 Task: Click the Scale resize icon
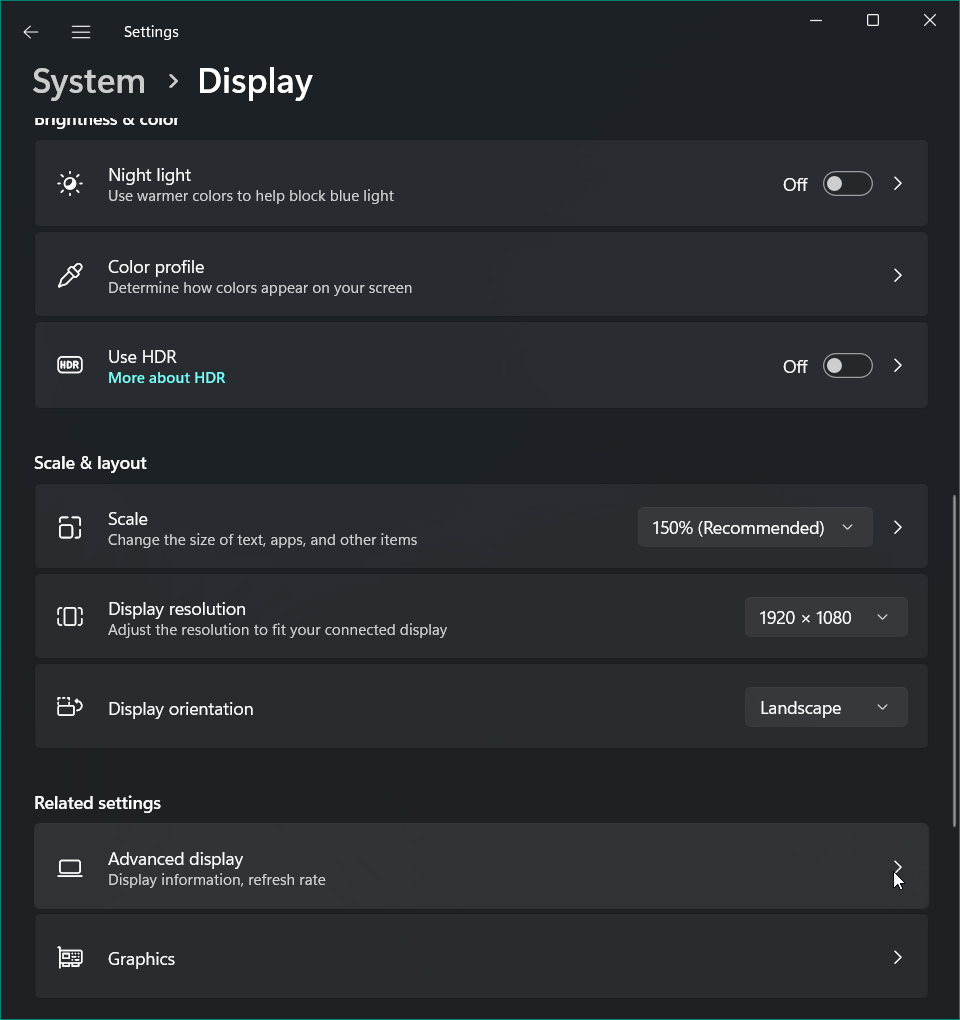click(x=69, y=527)
